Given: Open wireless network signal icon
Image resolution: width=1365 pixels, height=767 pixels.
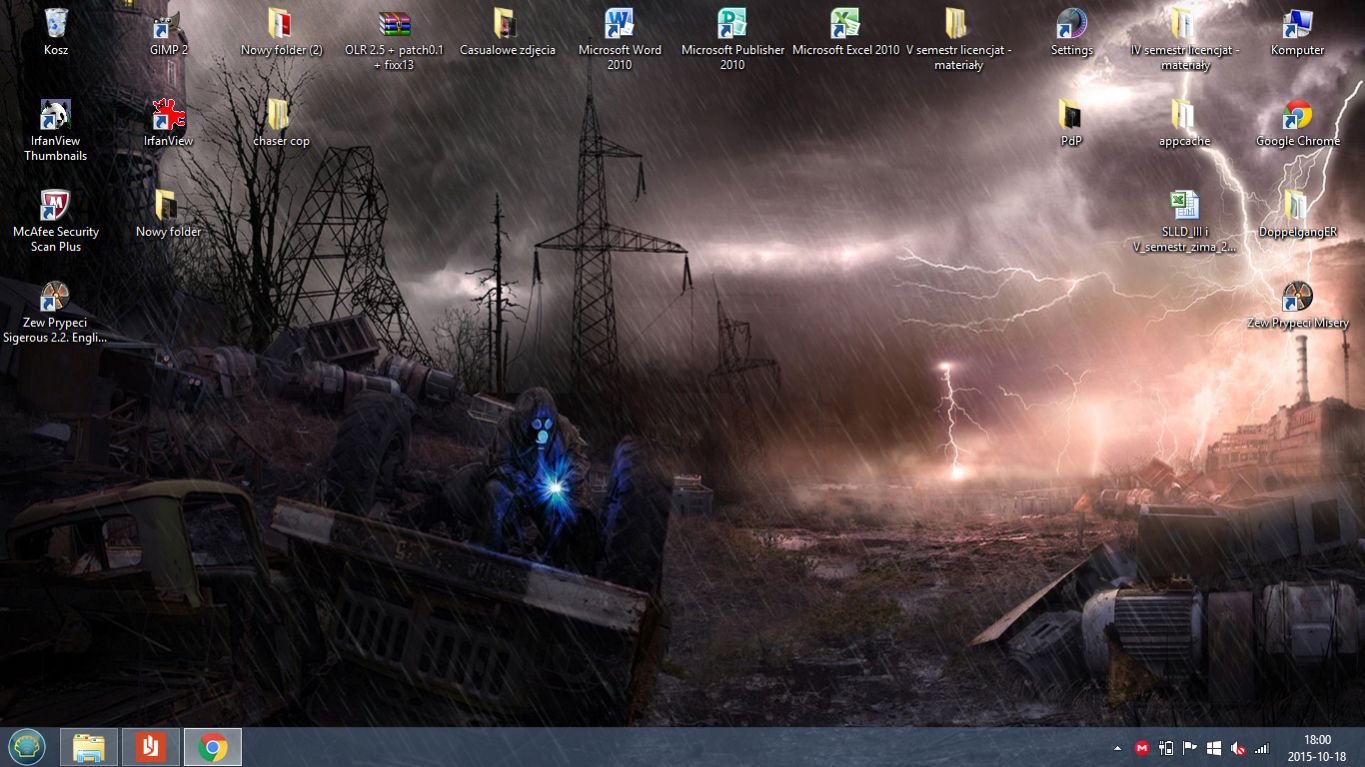Looking at the screenshot, I should tap(1262, 748).
